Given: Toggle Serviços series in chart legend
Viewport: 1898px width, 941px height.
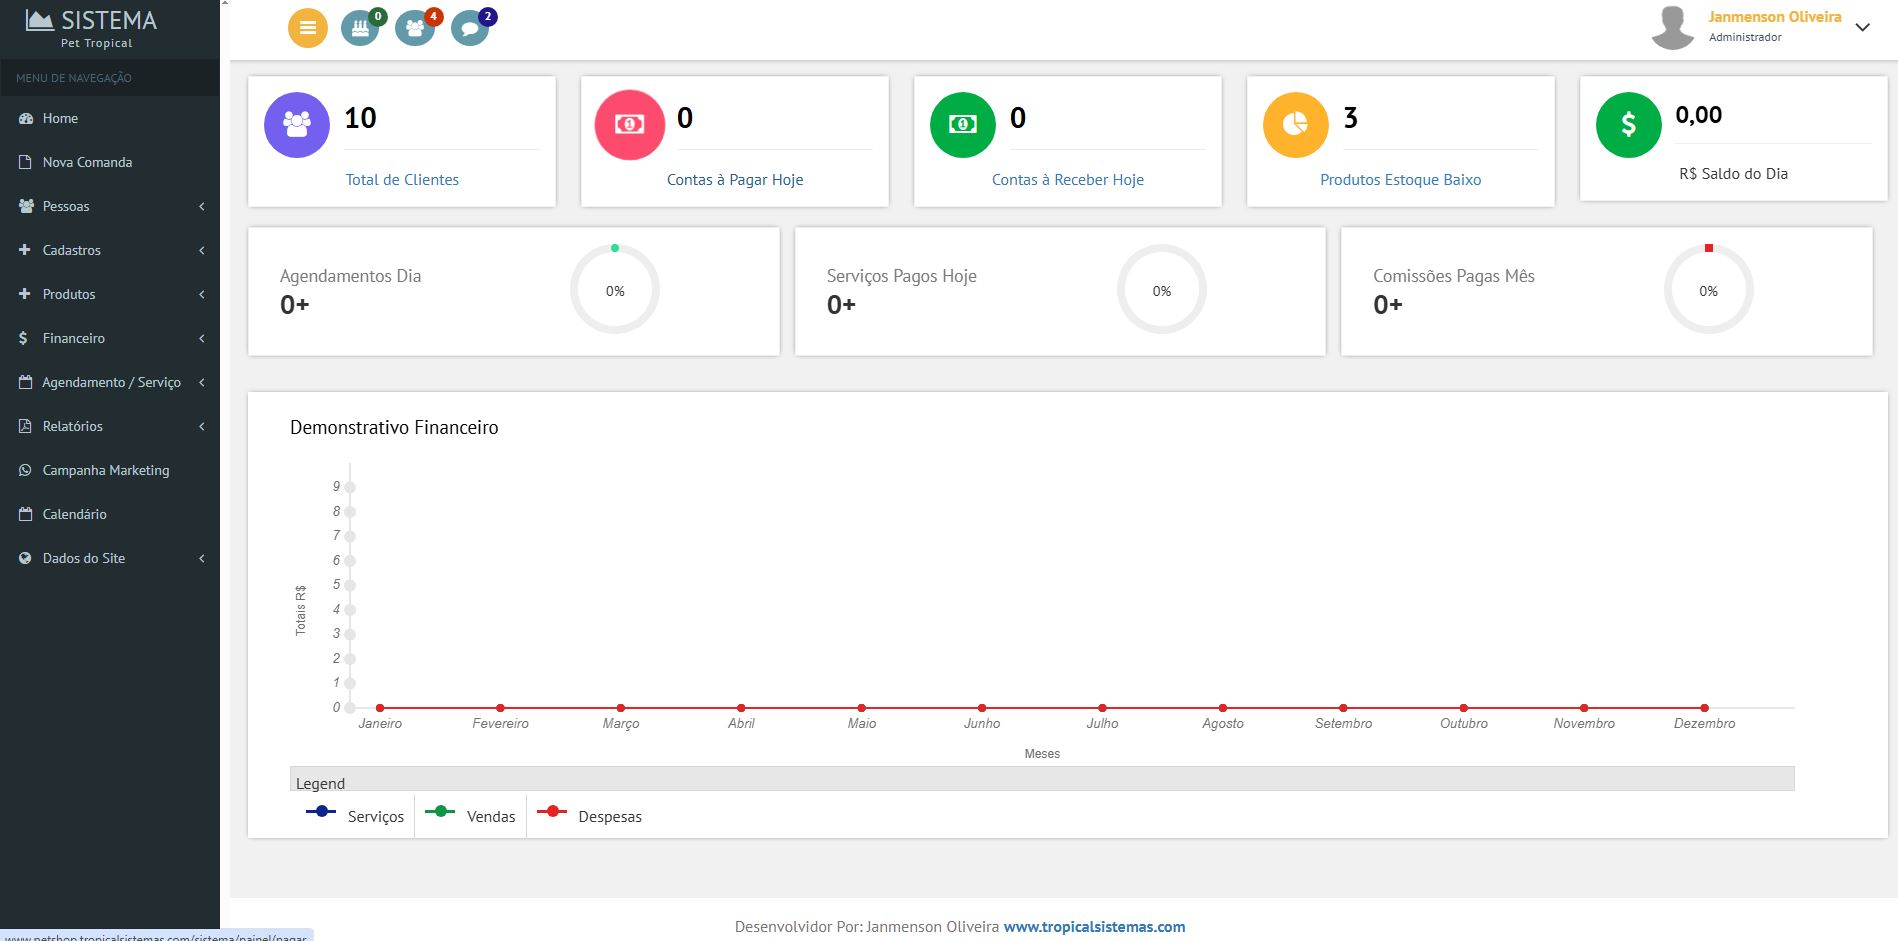Looking at the screenshot, I should (356, 816).
